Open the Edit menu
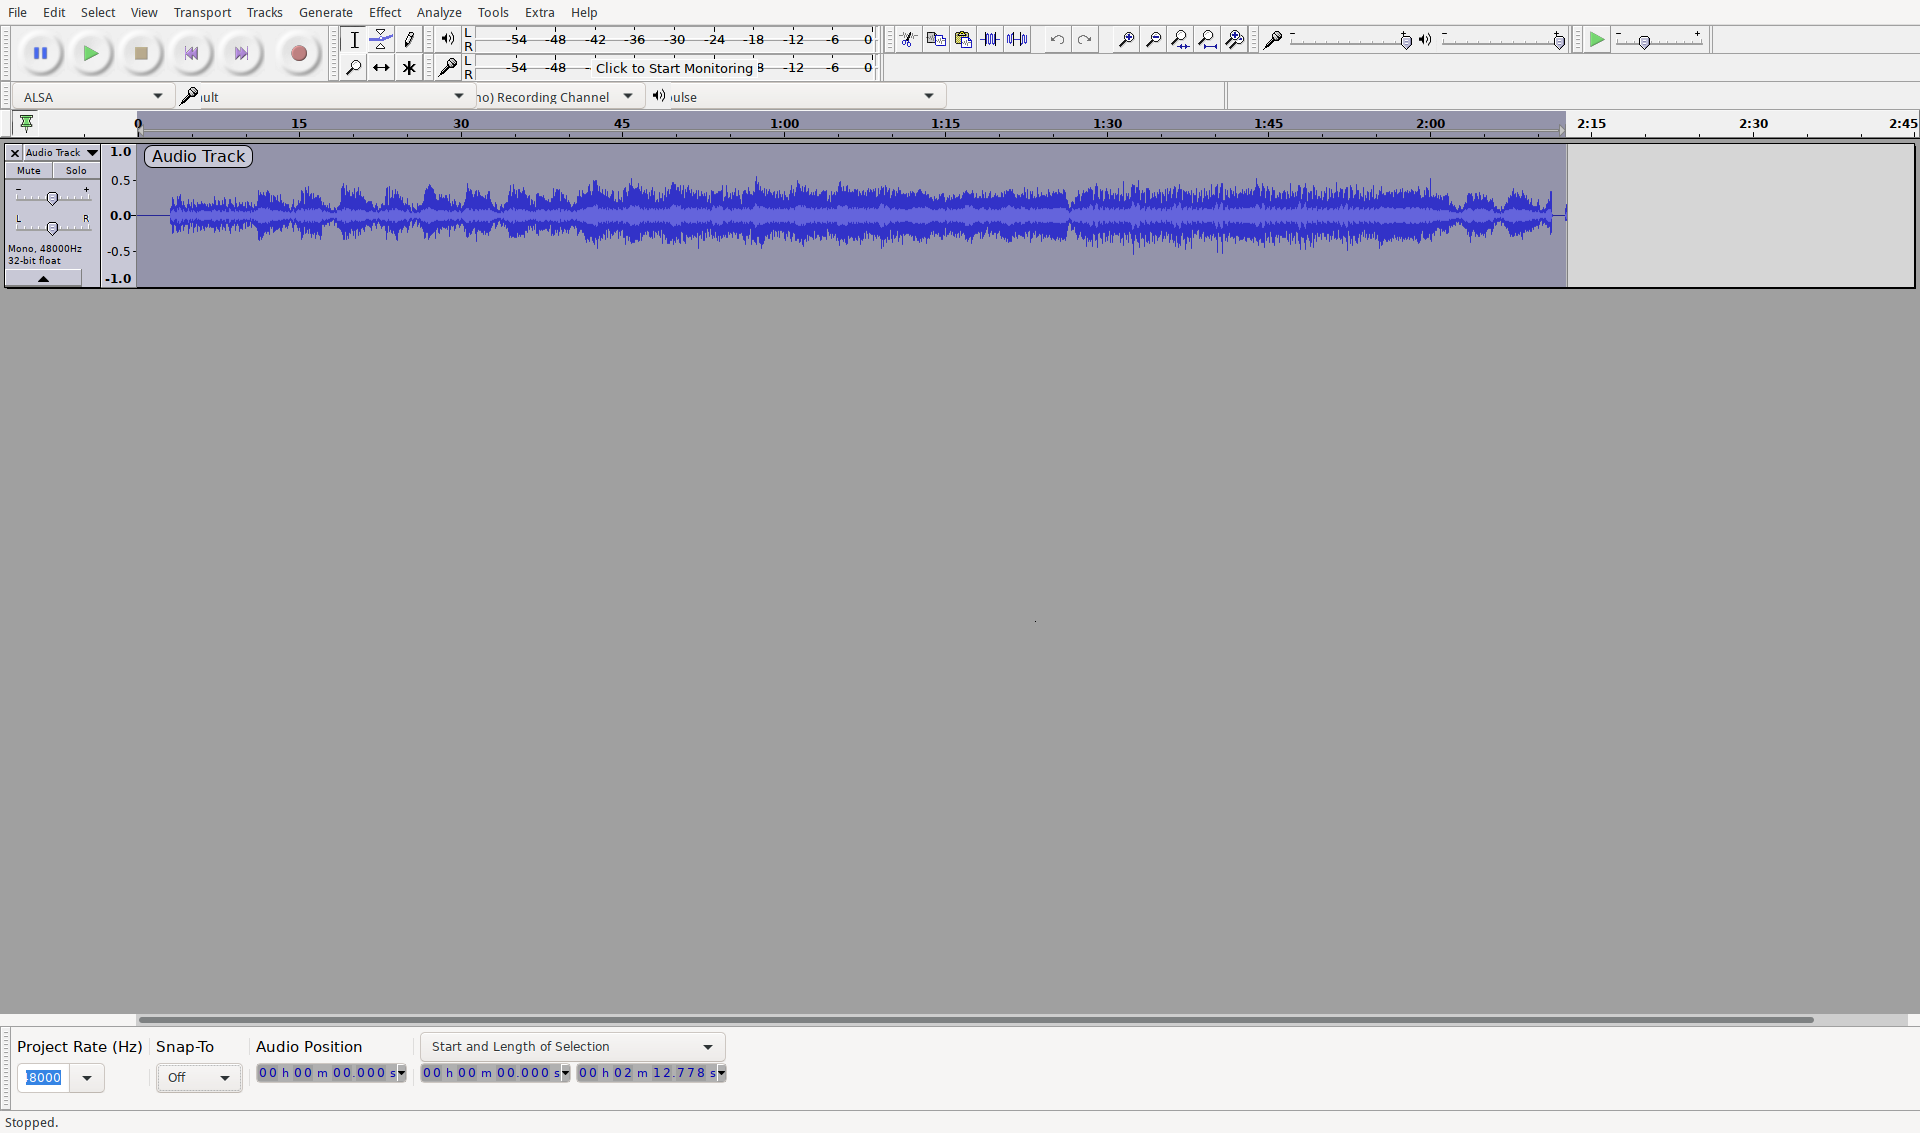The image size is (1920, 1133). click(x=54, y=12)
